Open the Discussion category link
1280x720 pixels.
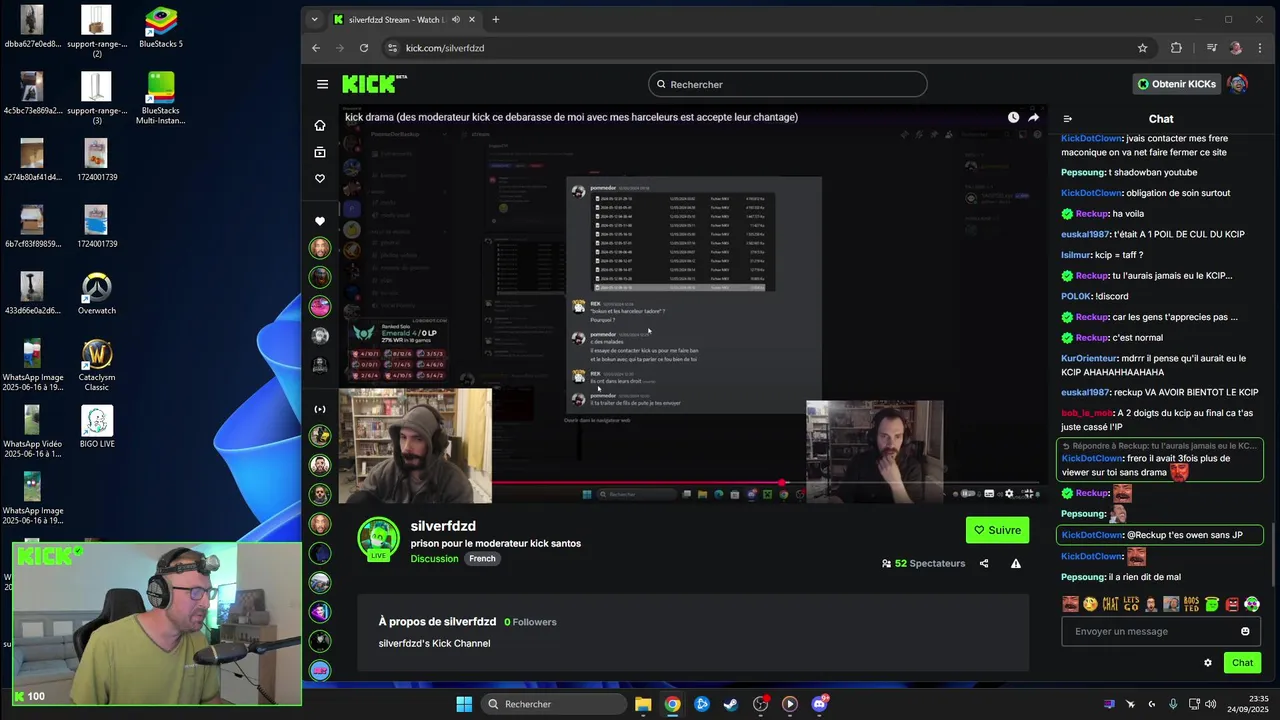(x=434, y=559)
